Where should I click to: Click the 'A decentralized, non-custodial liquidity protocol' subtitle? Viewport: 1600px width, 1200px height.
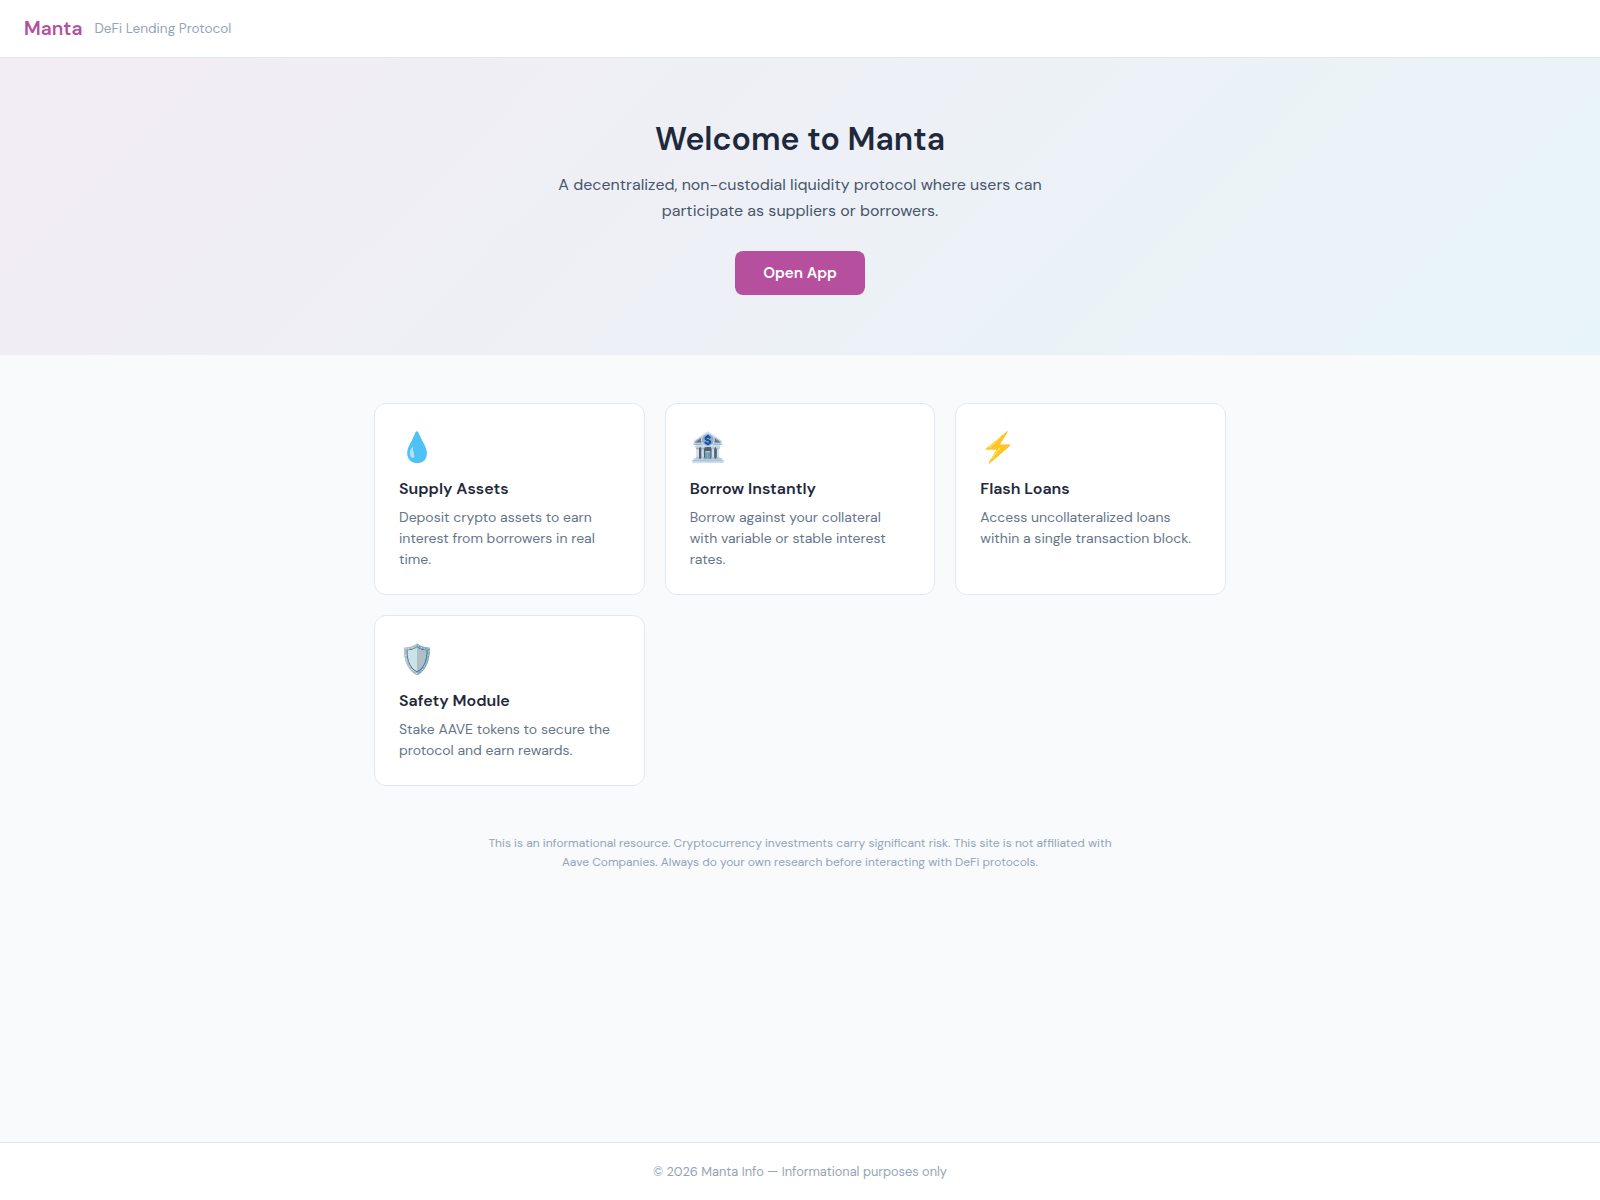(x=800, y=198)
